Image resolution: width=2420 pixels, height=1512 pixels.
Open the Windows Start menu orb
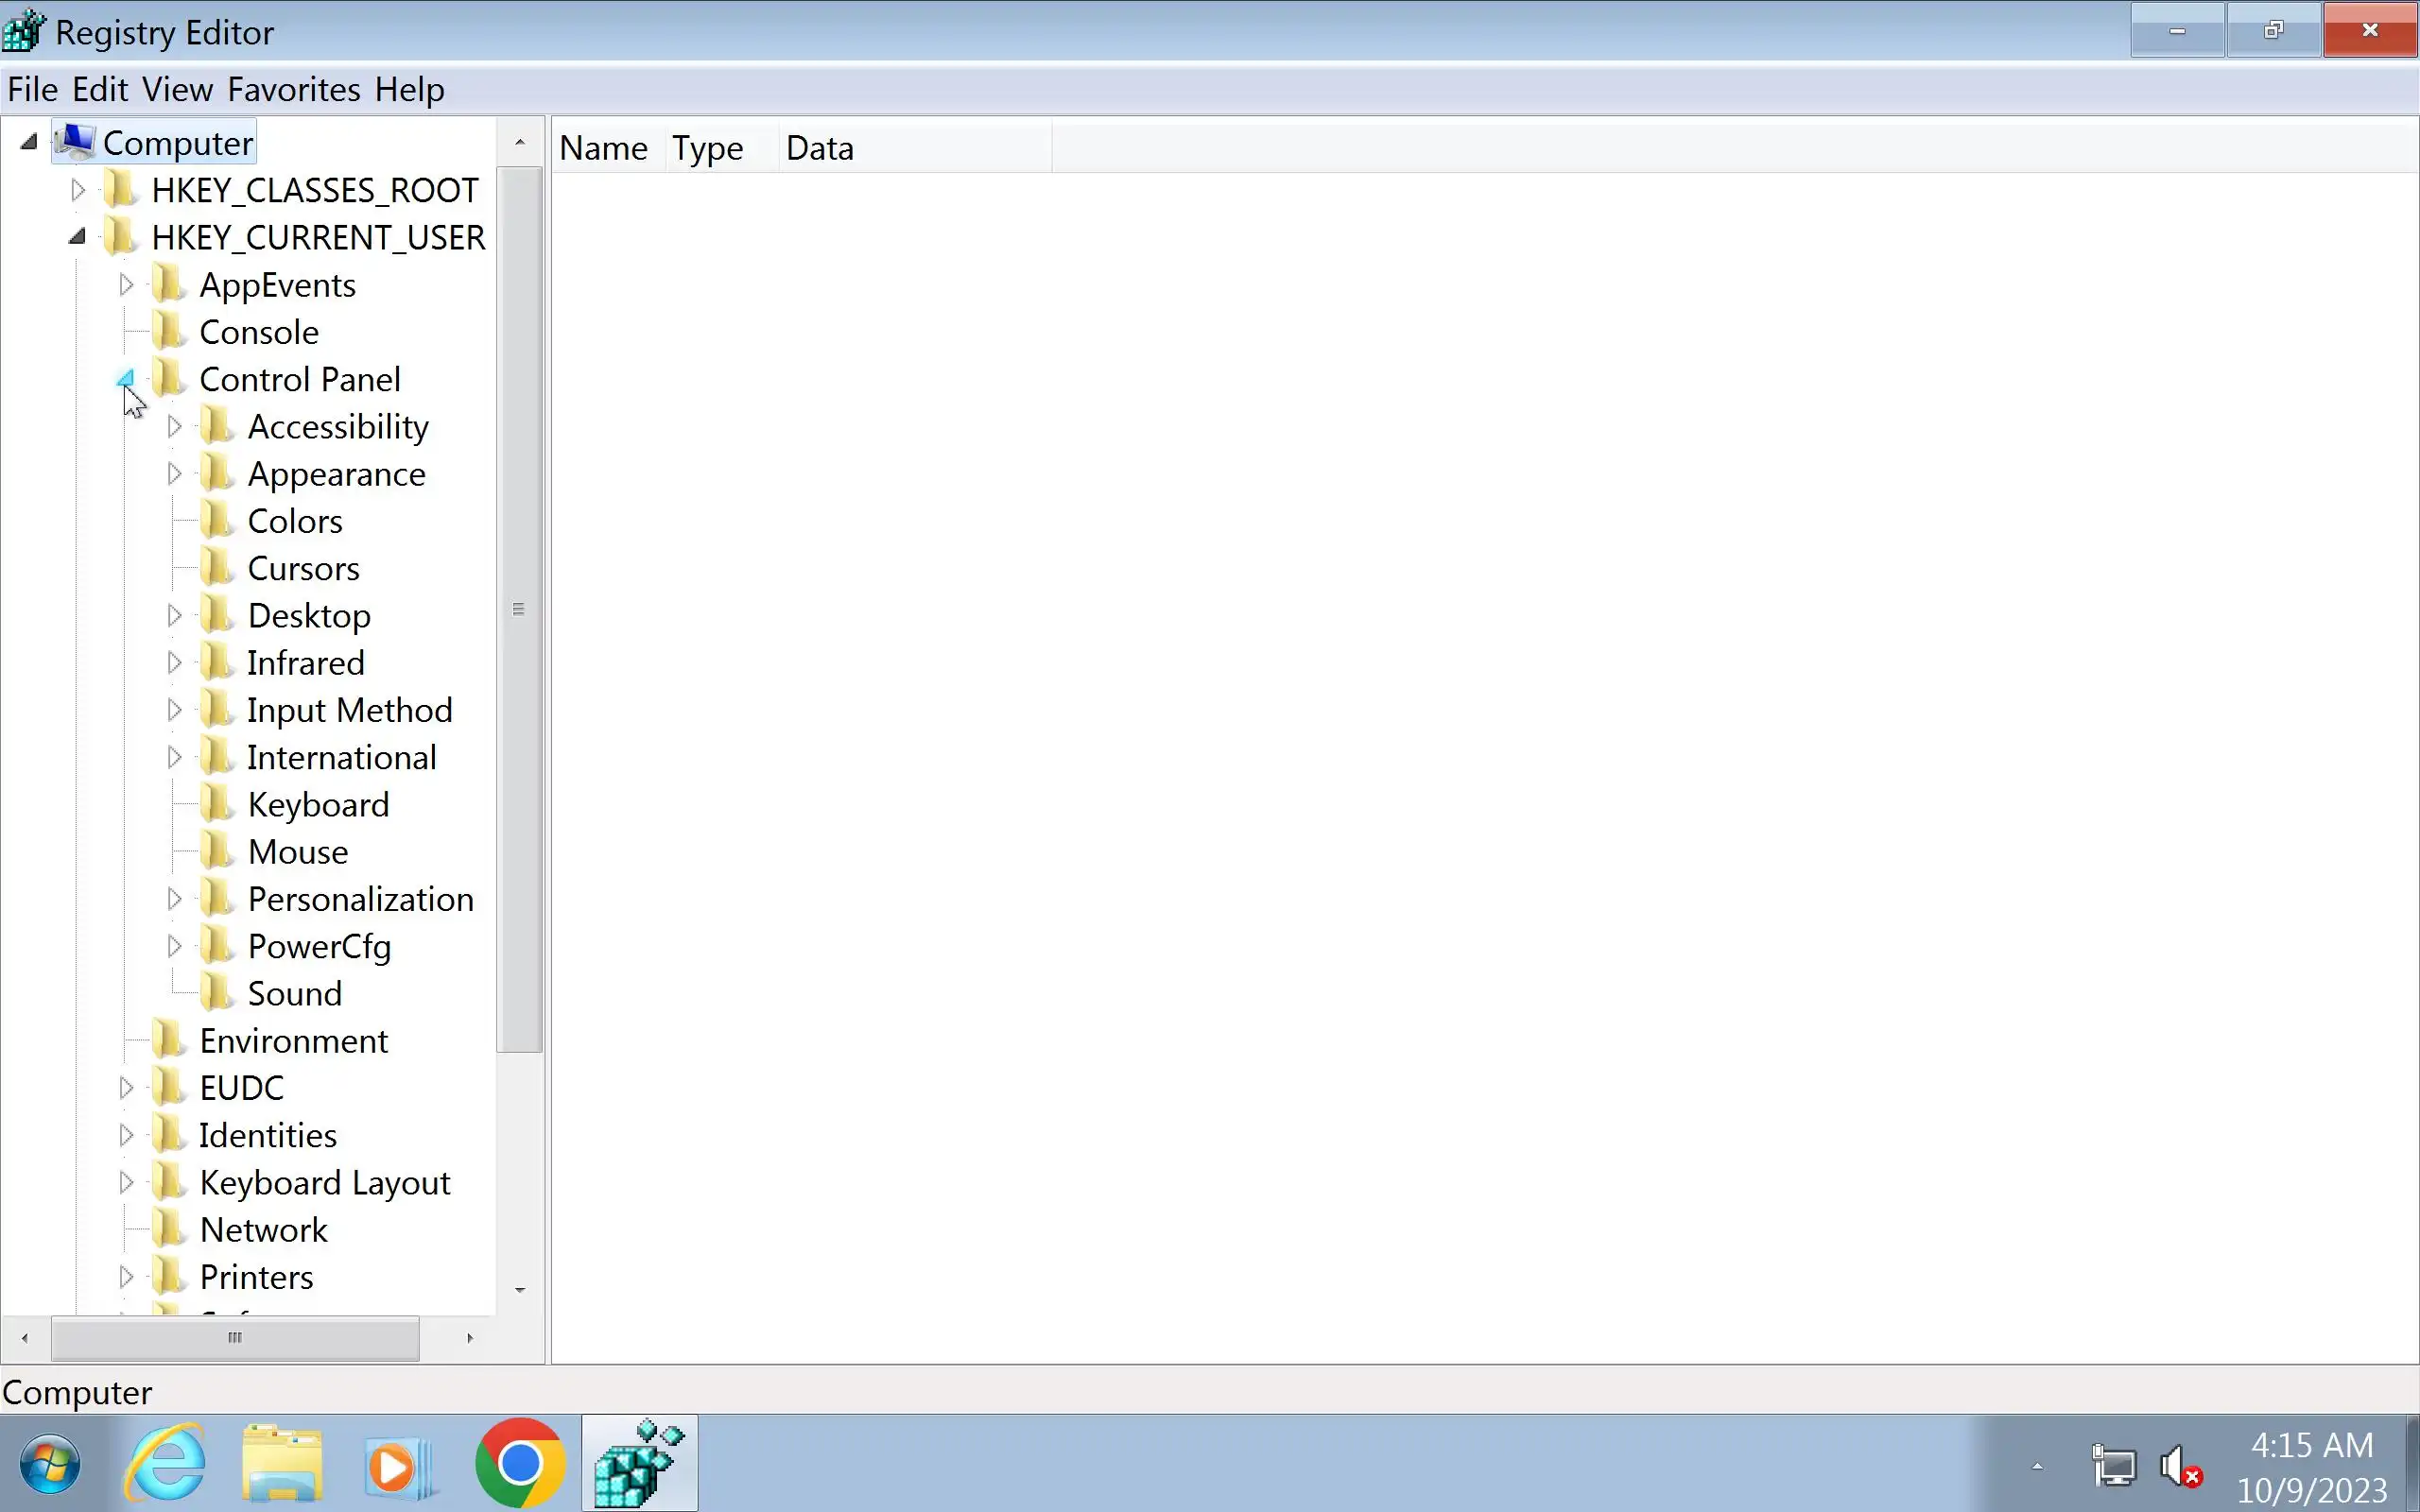pos(50,1464)
